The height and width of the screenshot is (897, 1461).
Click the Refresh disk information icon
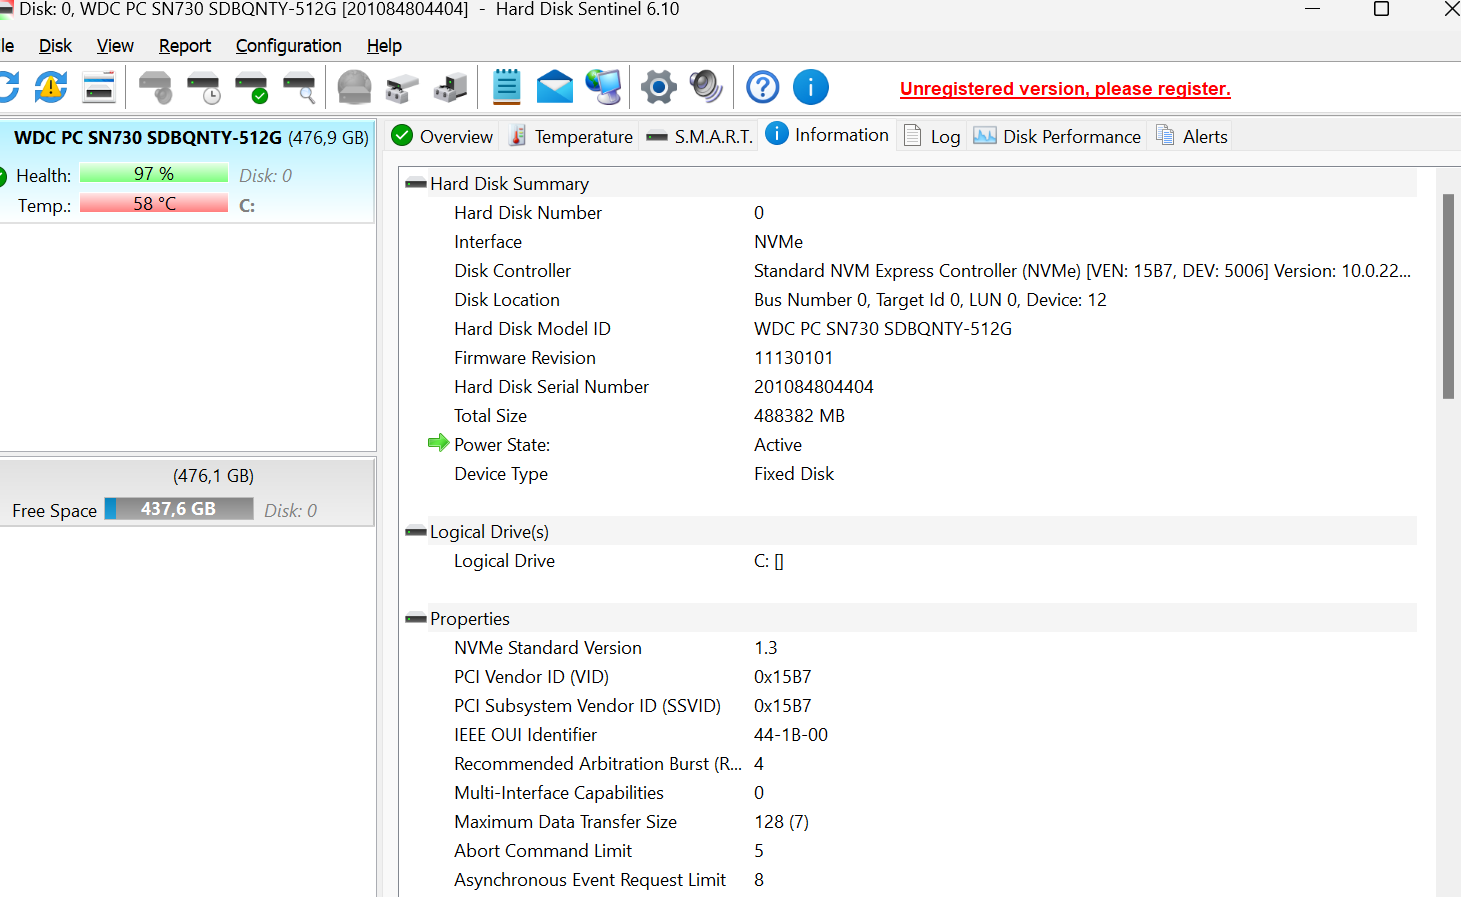(x=10, y=87)
